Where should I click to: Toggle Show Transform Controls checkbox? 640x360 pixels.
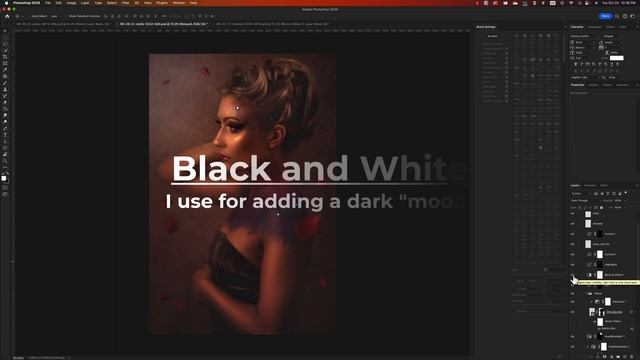[67, 16]
